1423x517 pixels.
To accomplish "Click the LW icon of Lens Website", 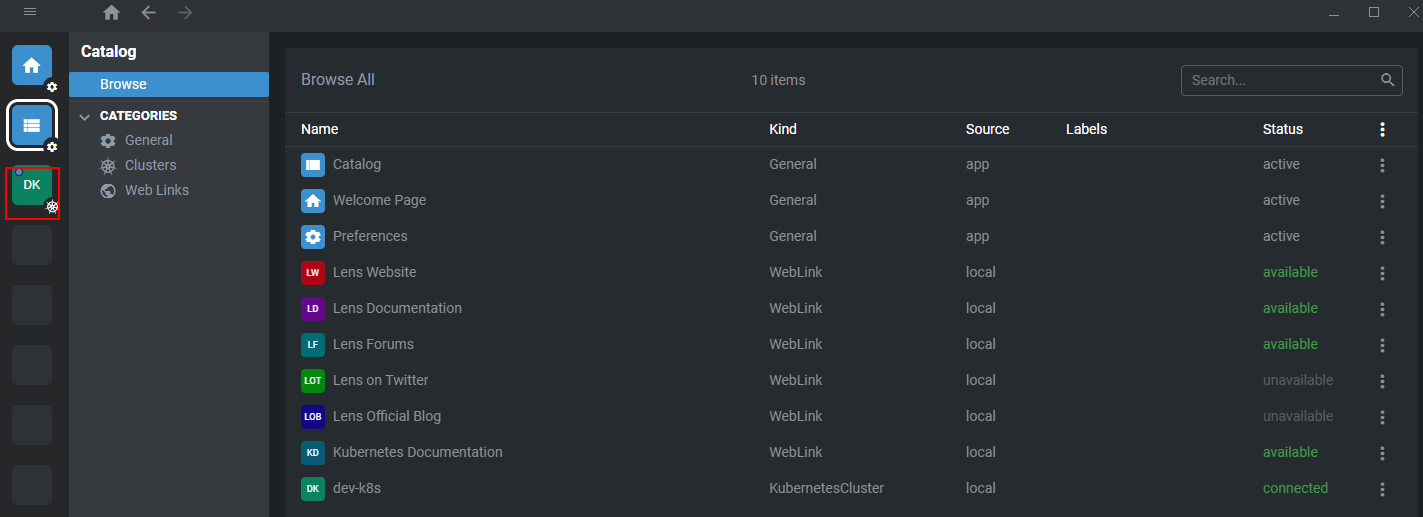I will point(313,272).
